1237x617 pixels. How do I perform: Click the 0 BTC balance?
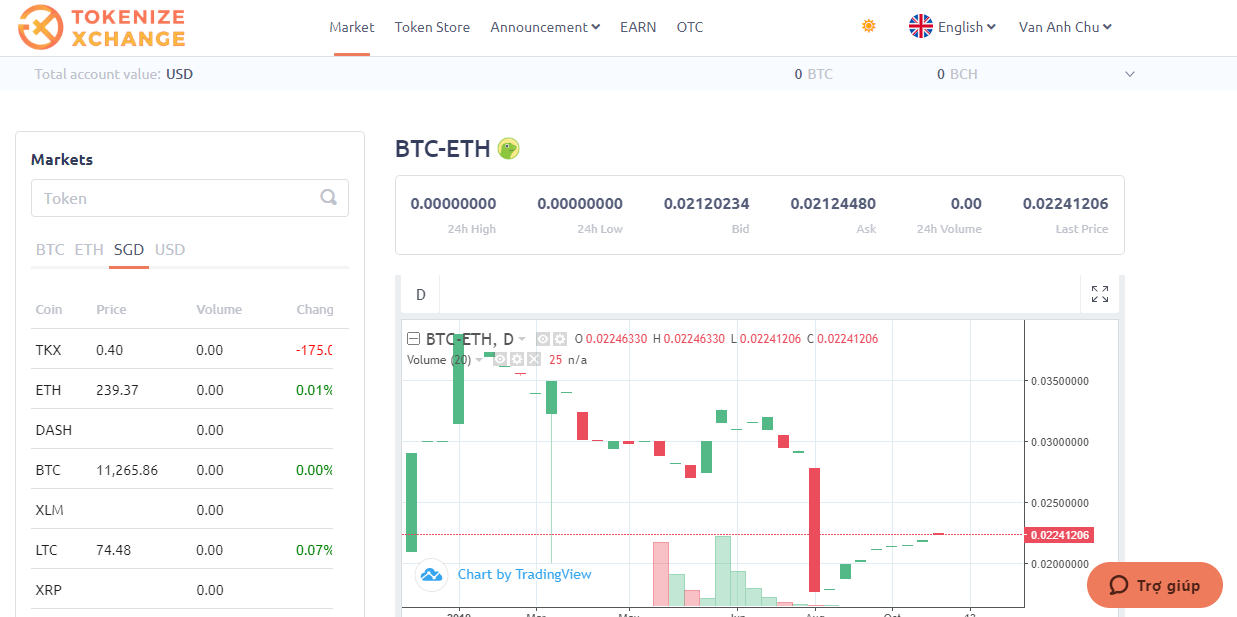(813, 74)
